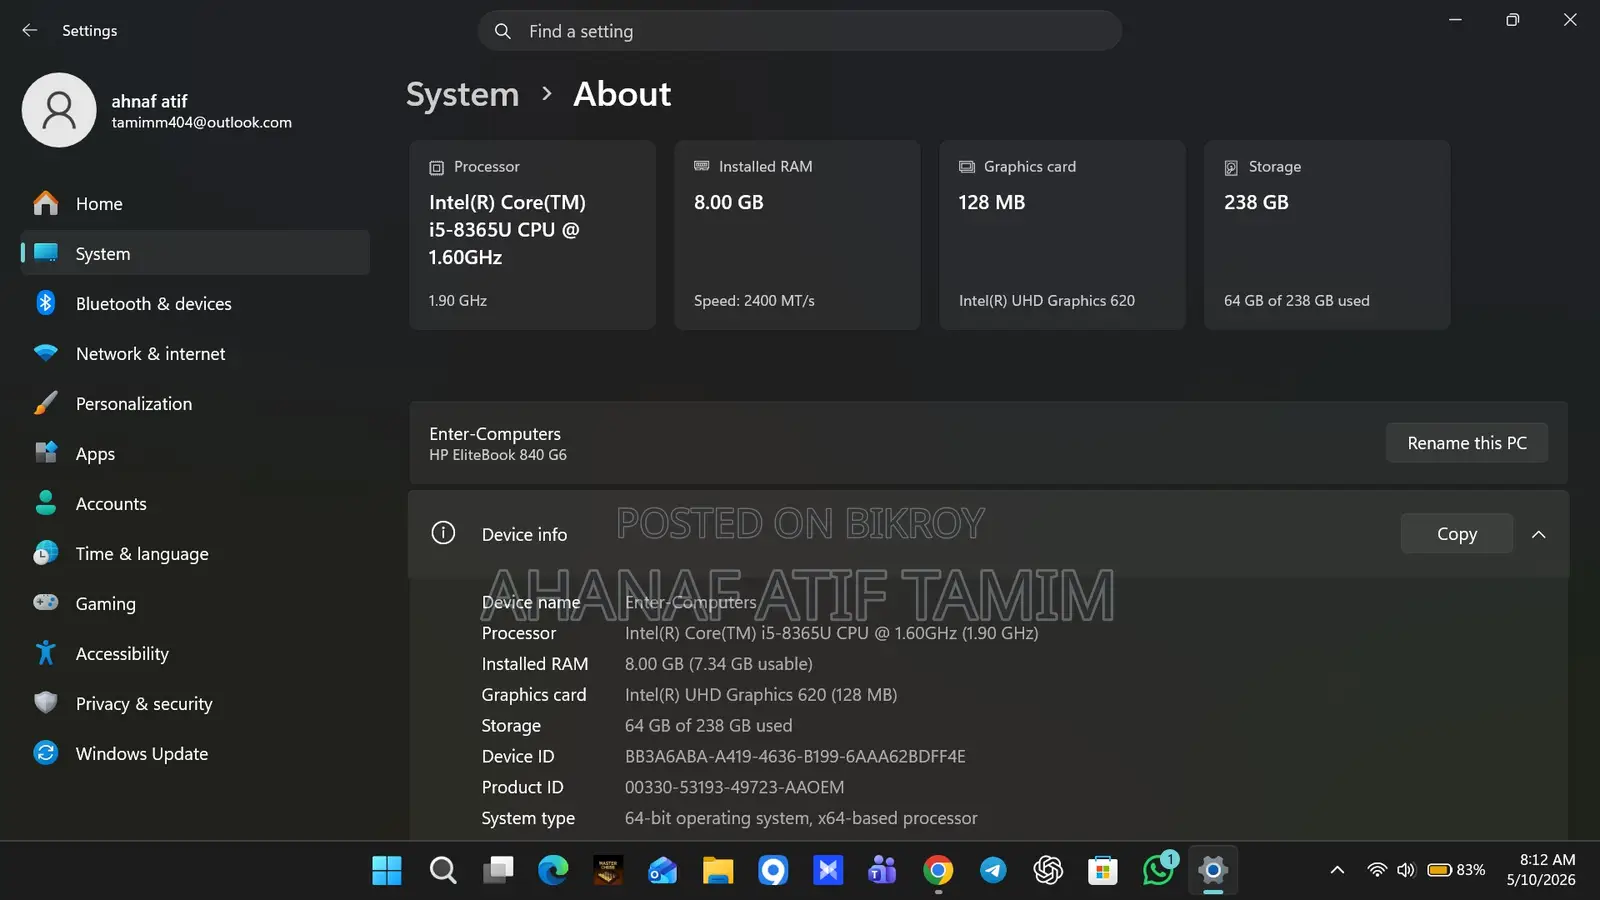Screen dimensions: 1600x900
Task: Click the Device info circle-i icon
Action: click(x=443, y=533)
